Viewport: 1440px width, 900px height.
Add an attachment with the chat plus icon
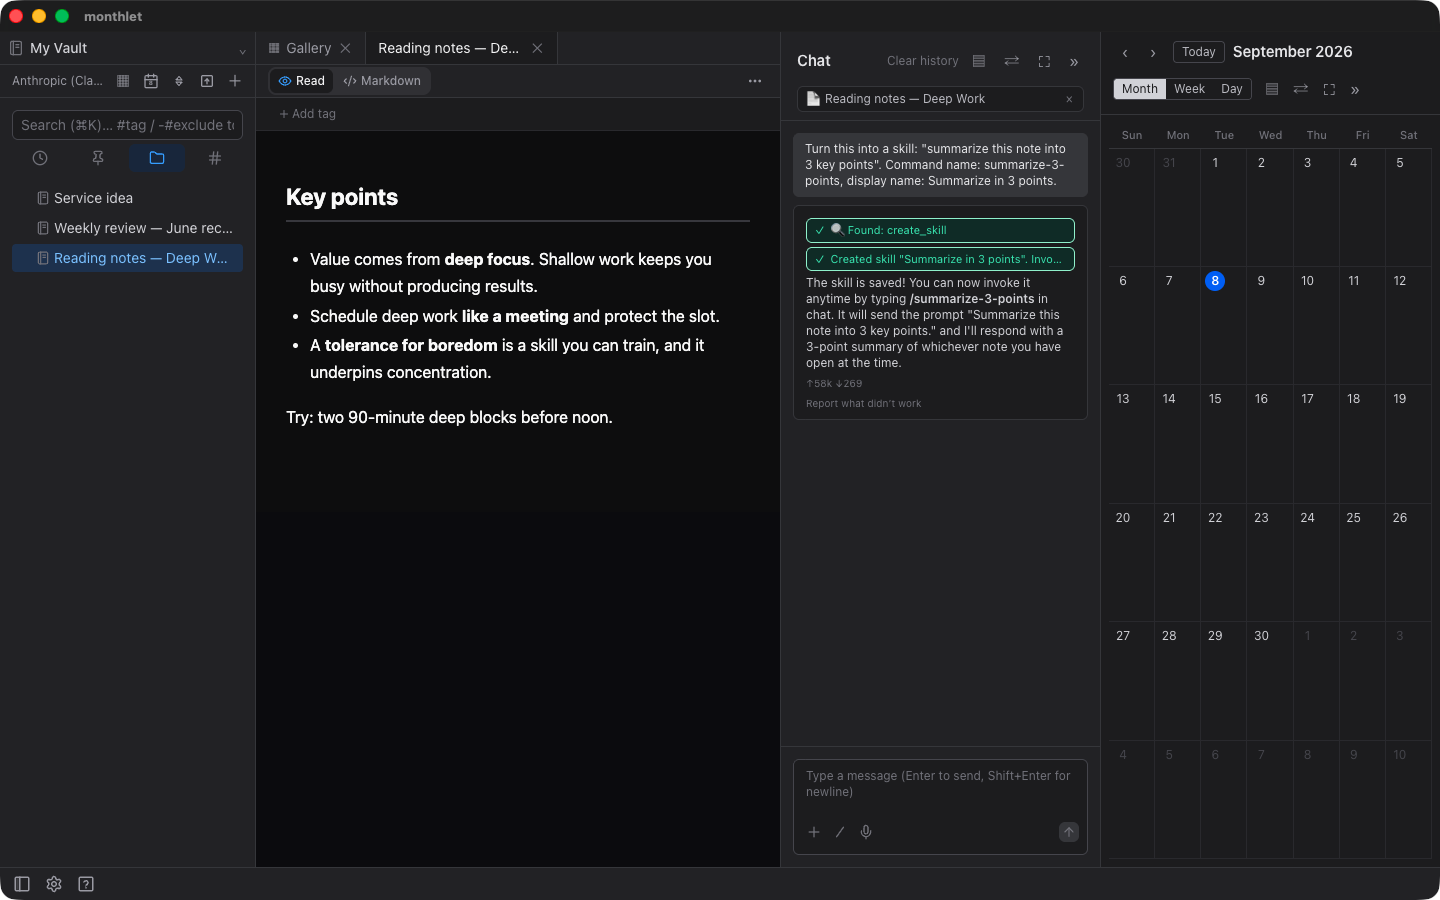(x=814, y=832)
